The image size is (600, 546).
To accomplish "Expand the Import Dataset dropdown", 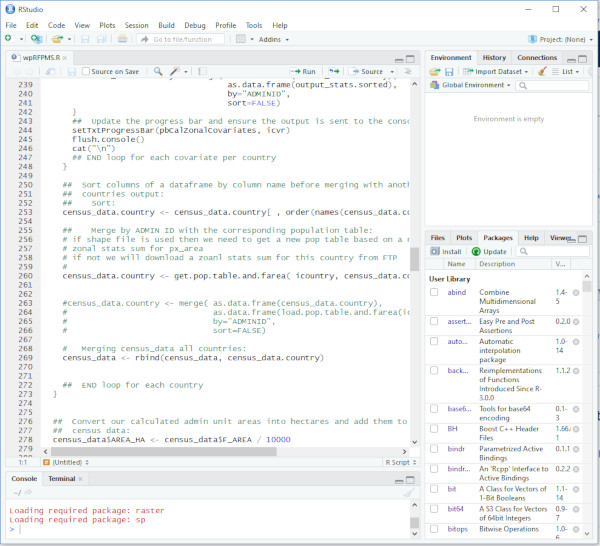I will pyautogui.click(x=496, y=72).
